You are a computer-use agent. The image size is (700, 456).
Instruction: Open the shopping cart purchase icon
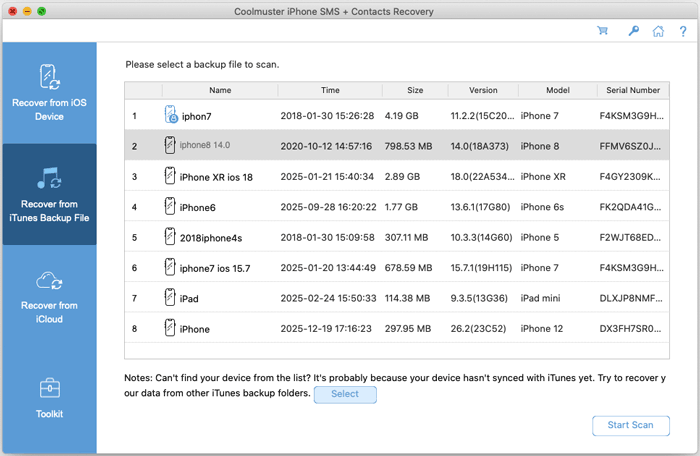pos(602,30)
